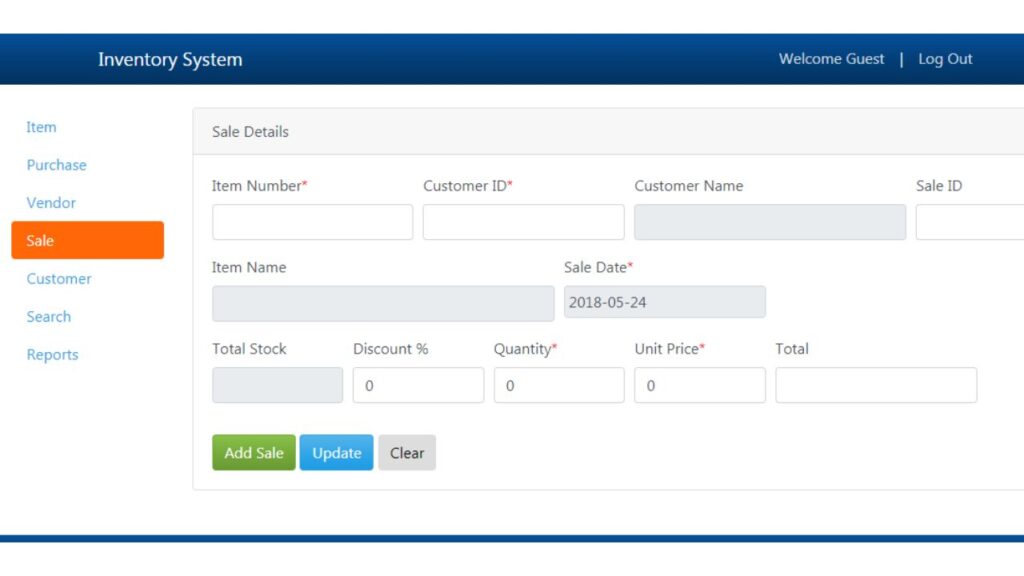Click the Total Stock field
The image size is (1024, 576).
[x=277, y=385]
